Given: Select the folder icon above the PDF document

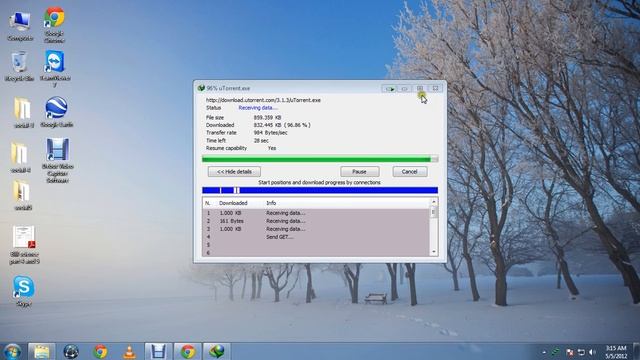Looking at the screenshot, I should (22, 195).
